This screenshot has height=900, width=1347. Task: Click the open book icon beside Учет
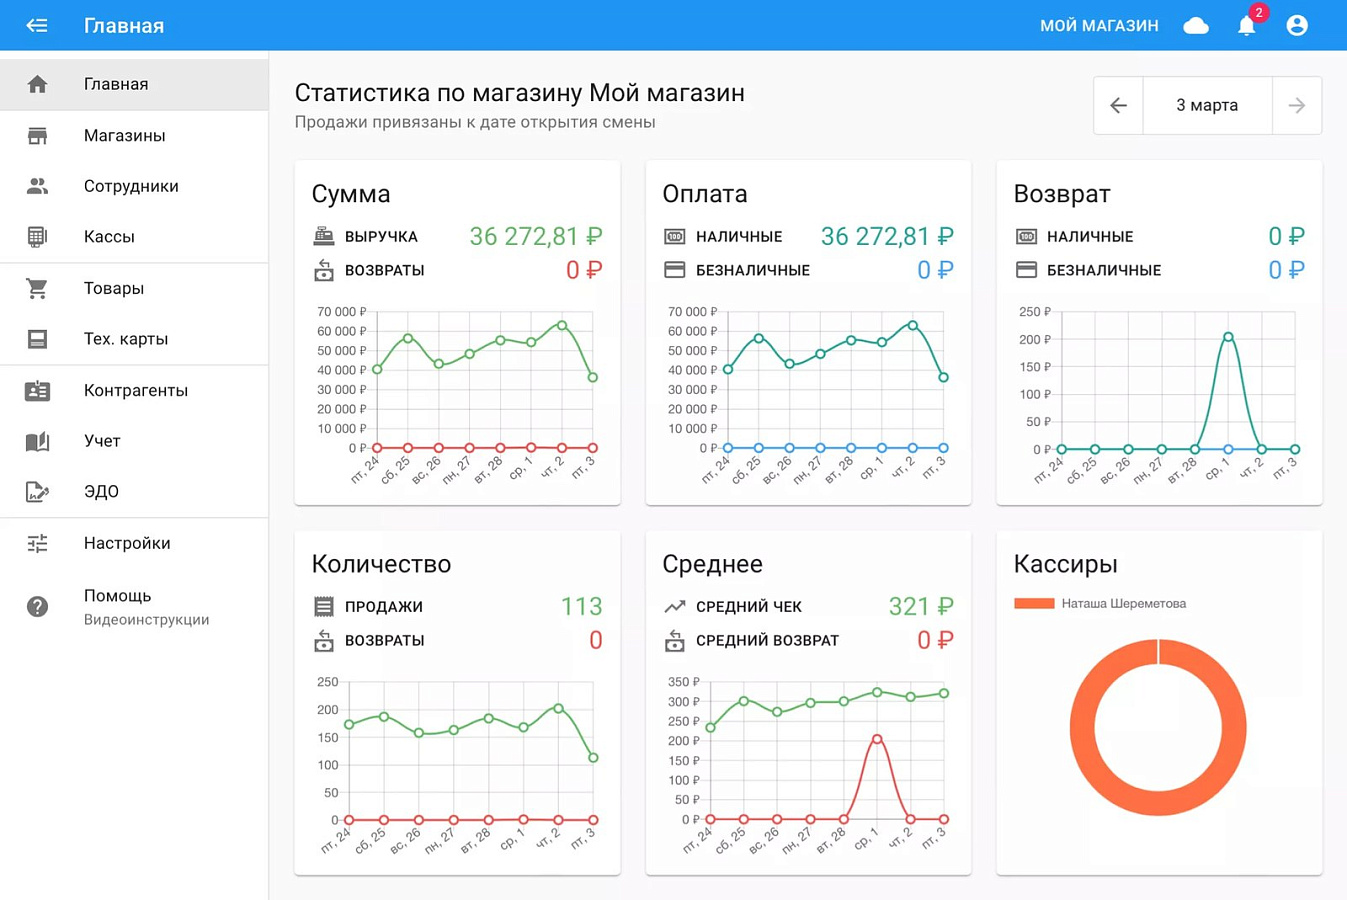coord(37,441)
